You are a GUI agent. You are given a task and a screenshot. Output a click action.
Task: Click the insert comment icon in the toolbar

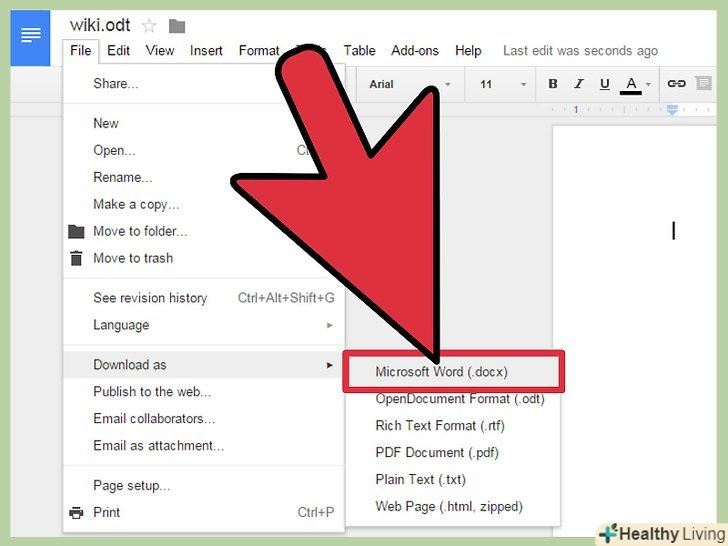tap(703, 84)
